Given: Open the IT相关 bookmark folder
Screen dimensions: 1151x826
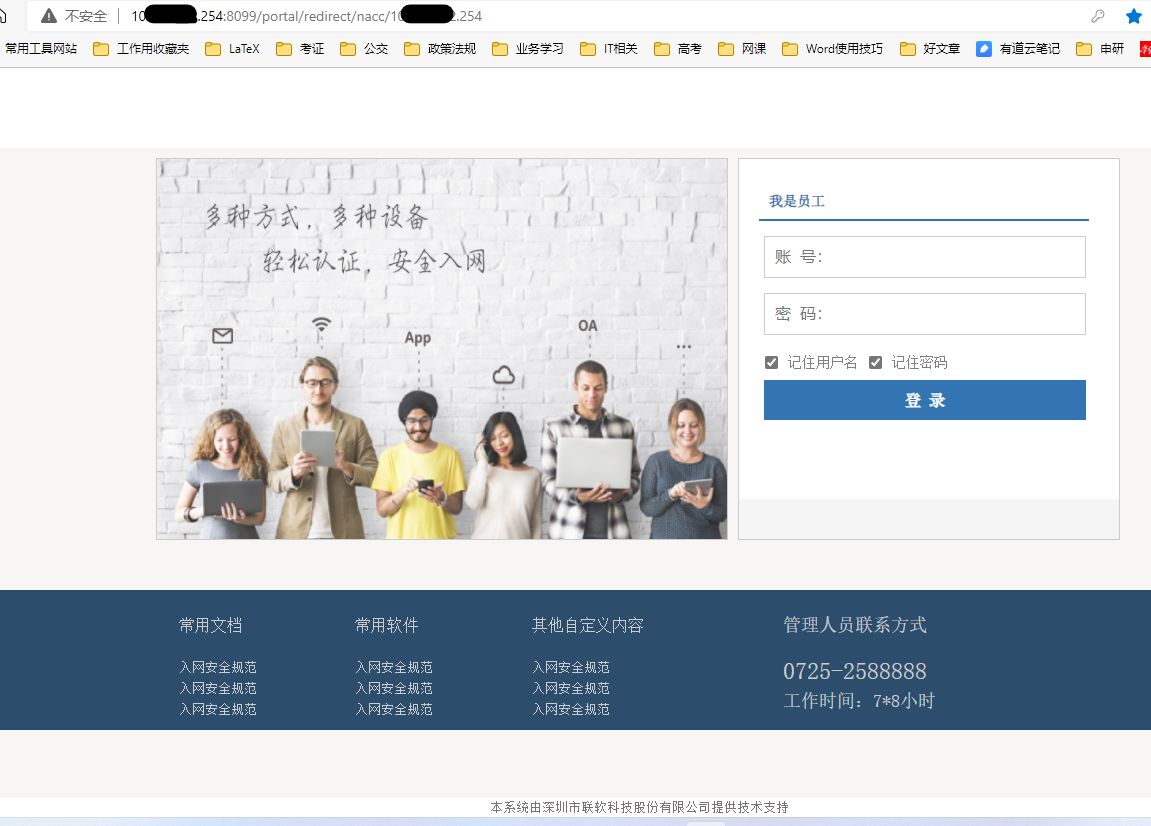Looking at the screenshot, I should (609, 48).
